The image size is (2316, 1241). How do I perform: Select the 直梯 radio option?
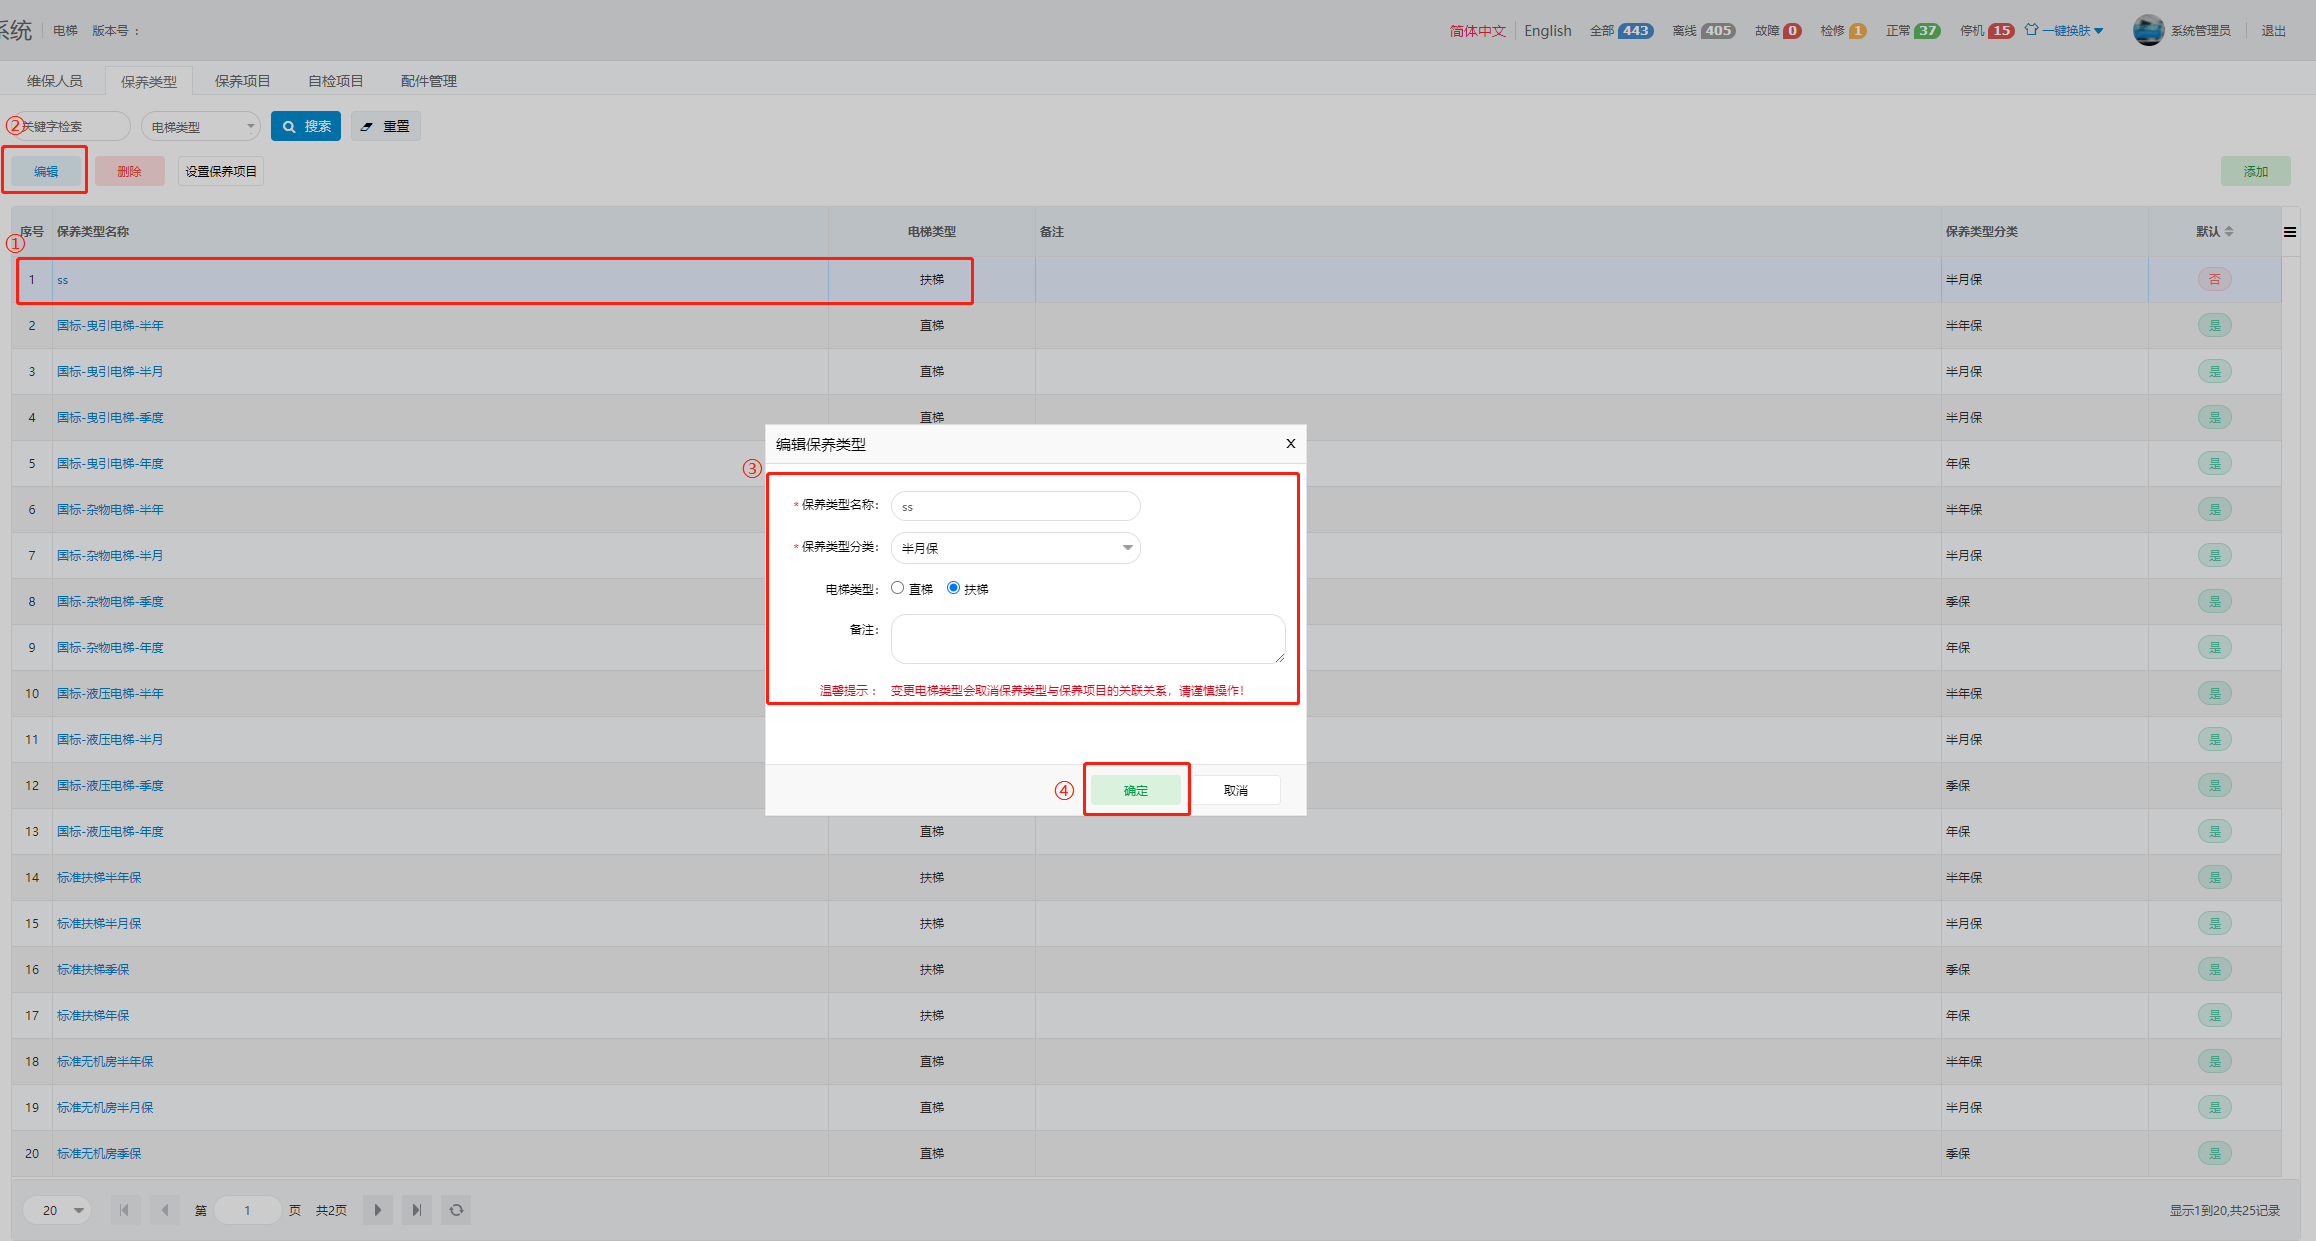[x=897, y=588]
